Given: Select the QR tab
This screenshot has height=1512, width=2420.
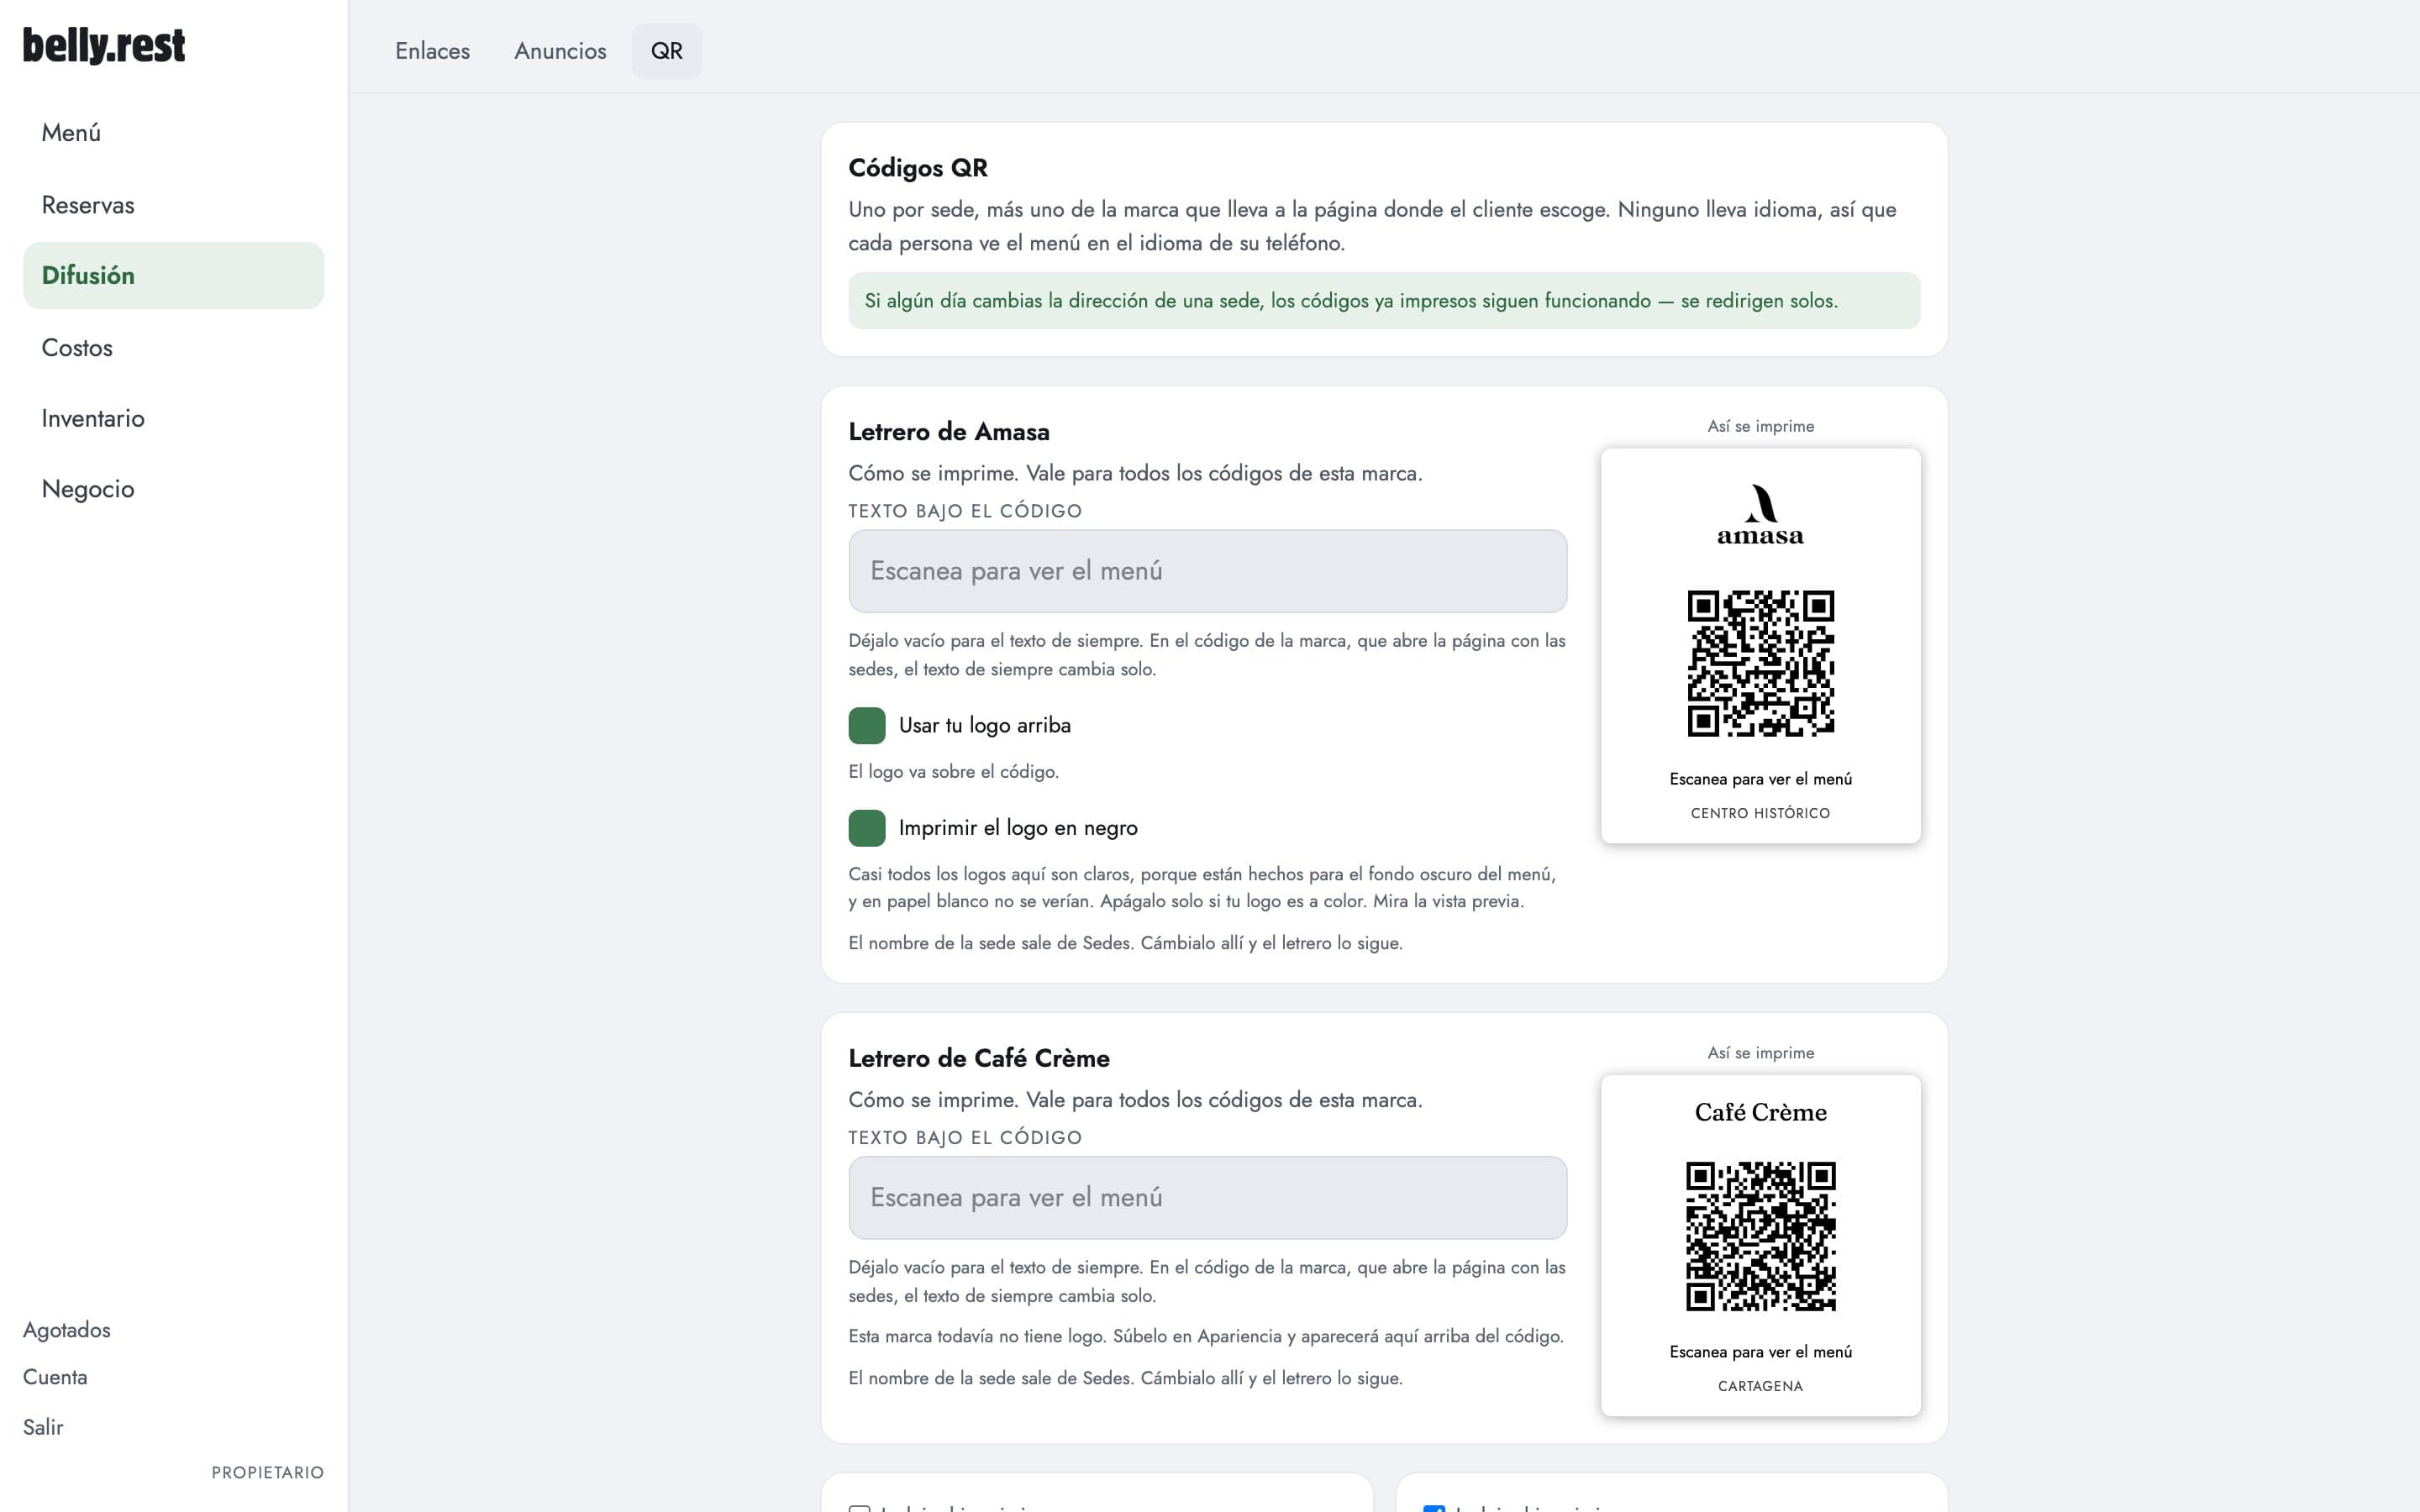Looking at the screenshot, I should click(x=667, y=51).
